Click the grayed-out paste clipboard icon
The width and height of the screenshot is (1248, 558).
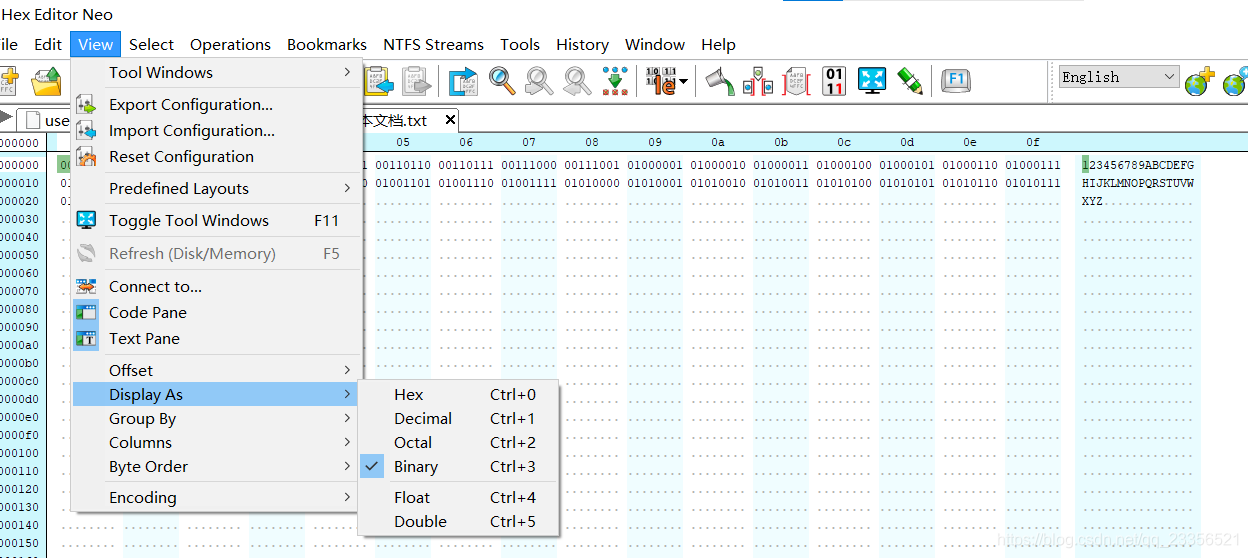tap(418, 80)
